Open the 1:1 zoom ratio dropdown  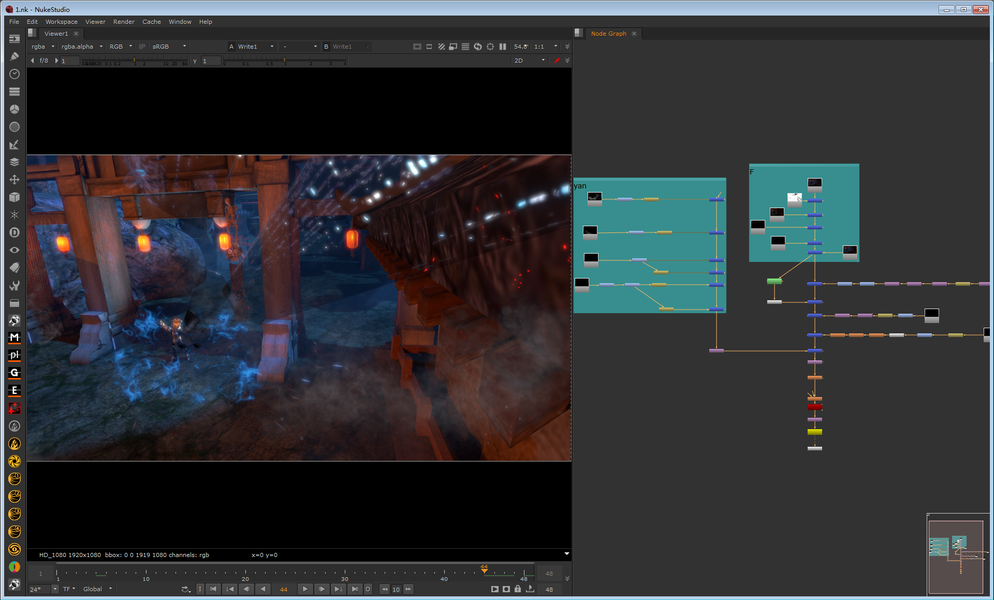[x=546, y=47]
